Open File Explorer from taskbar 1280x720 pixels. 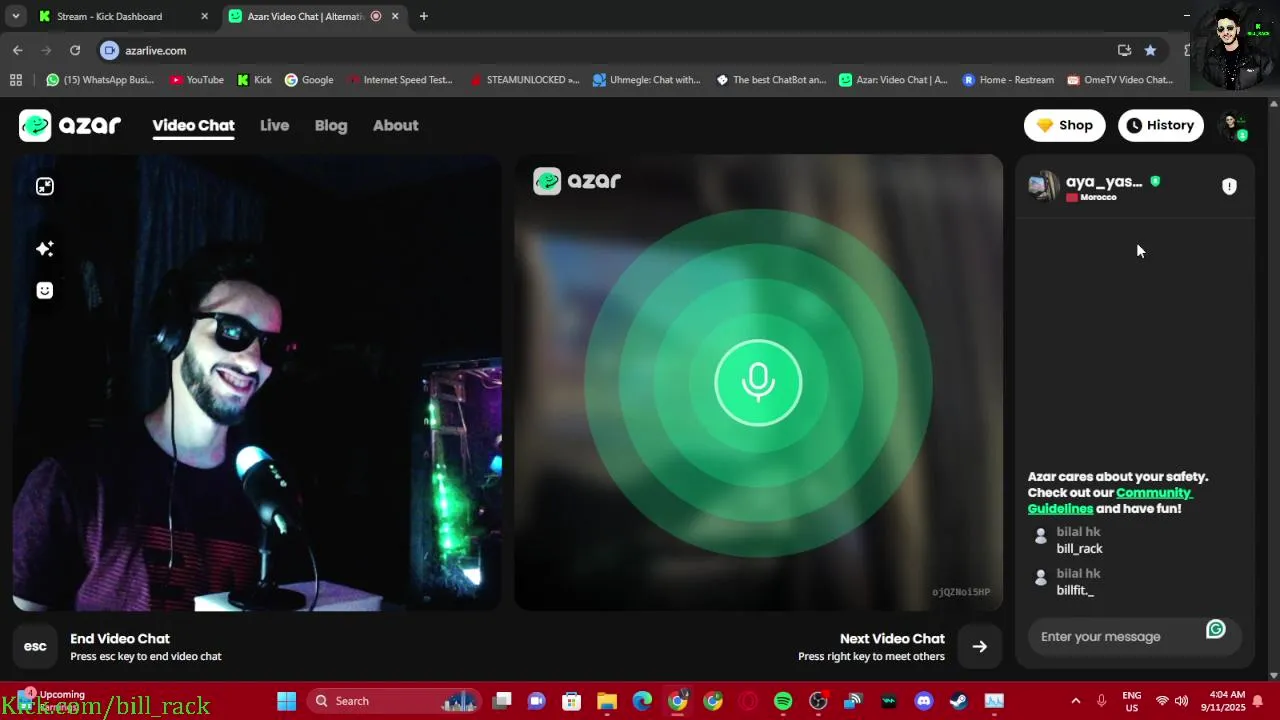(607, 701)
